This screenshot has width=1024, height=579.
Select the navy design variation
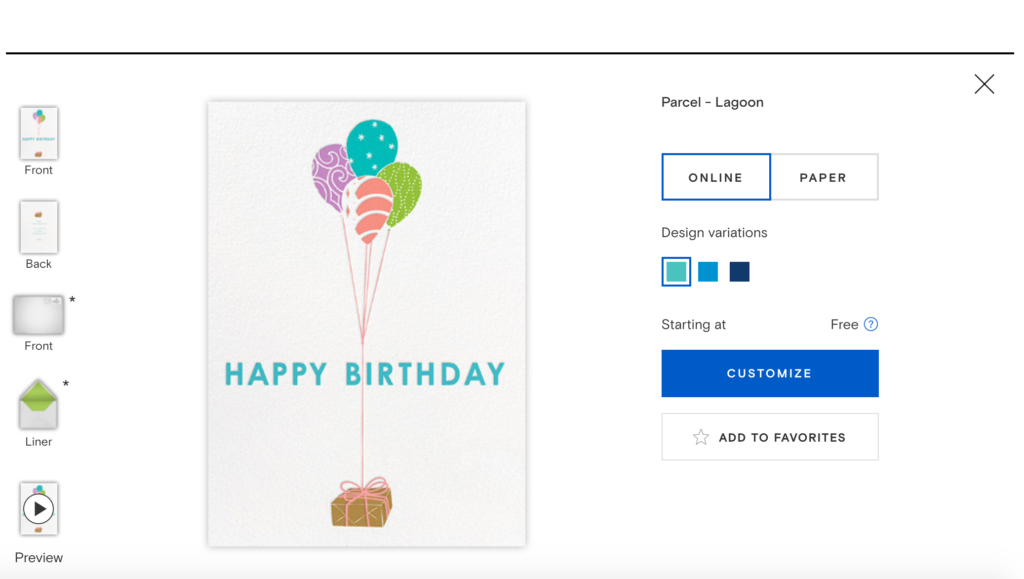(x=739, y=272)
